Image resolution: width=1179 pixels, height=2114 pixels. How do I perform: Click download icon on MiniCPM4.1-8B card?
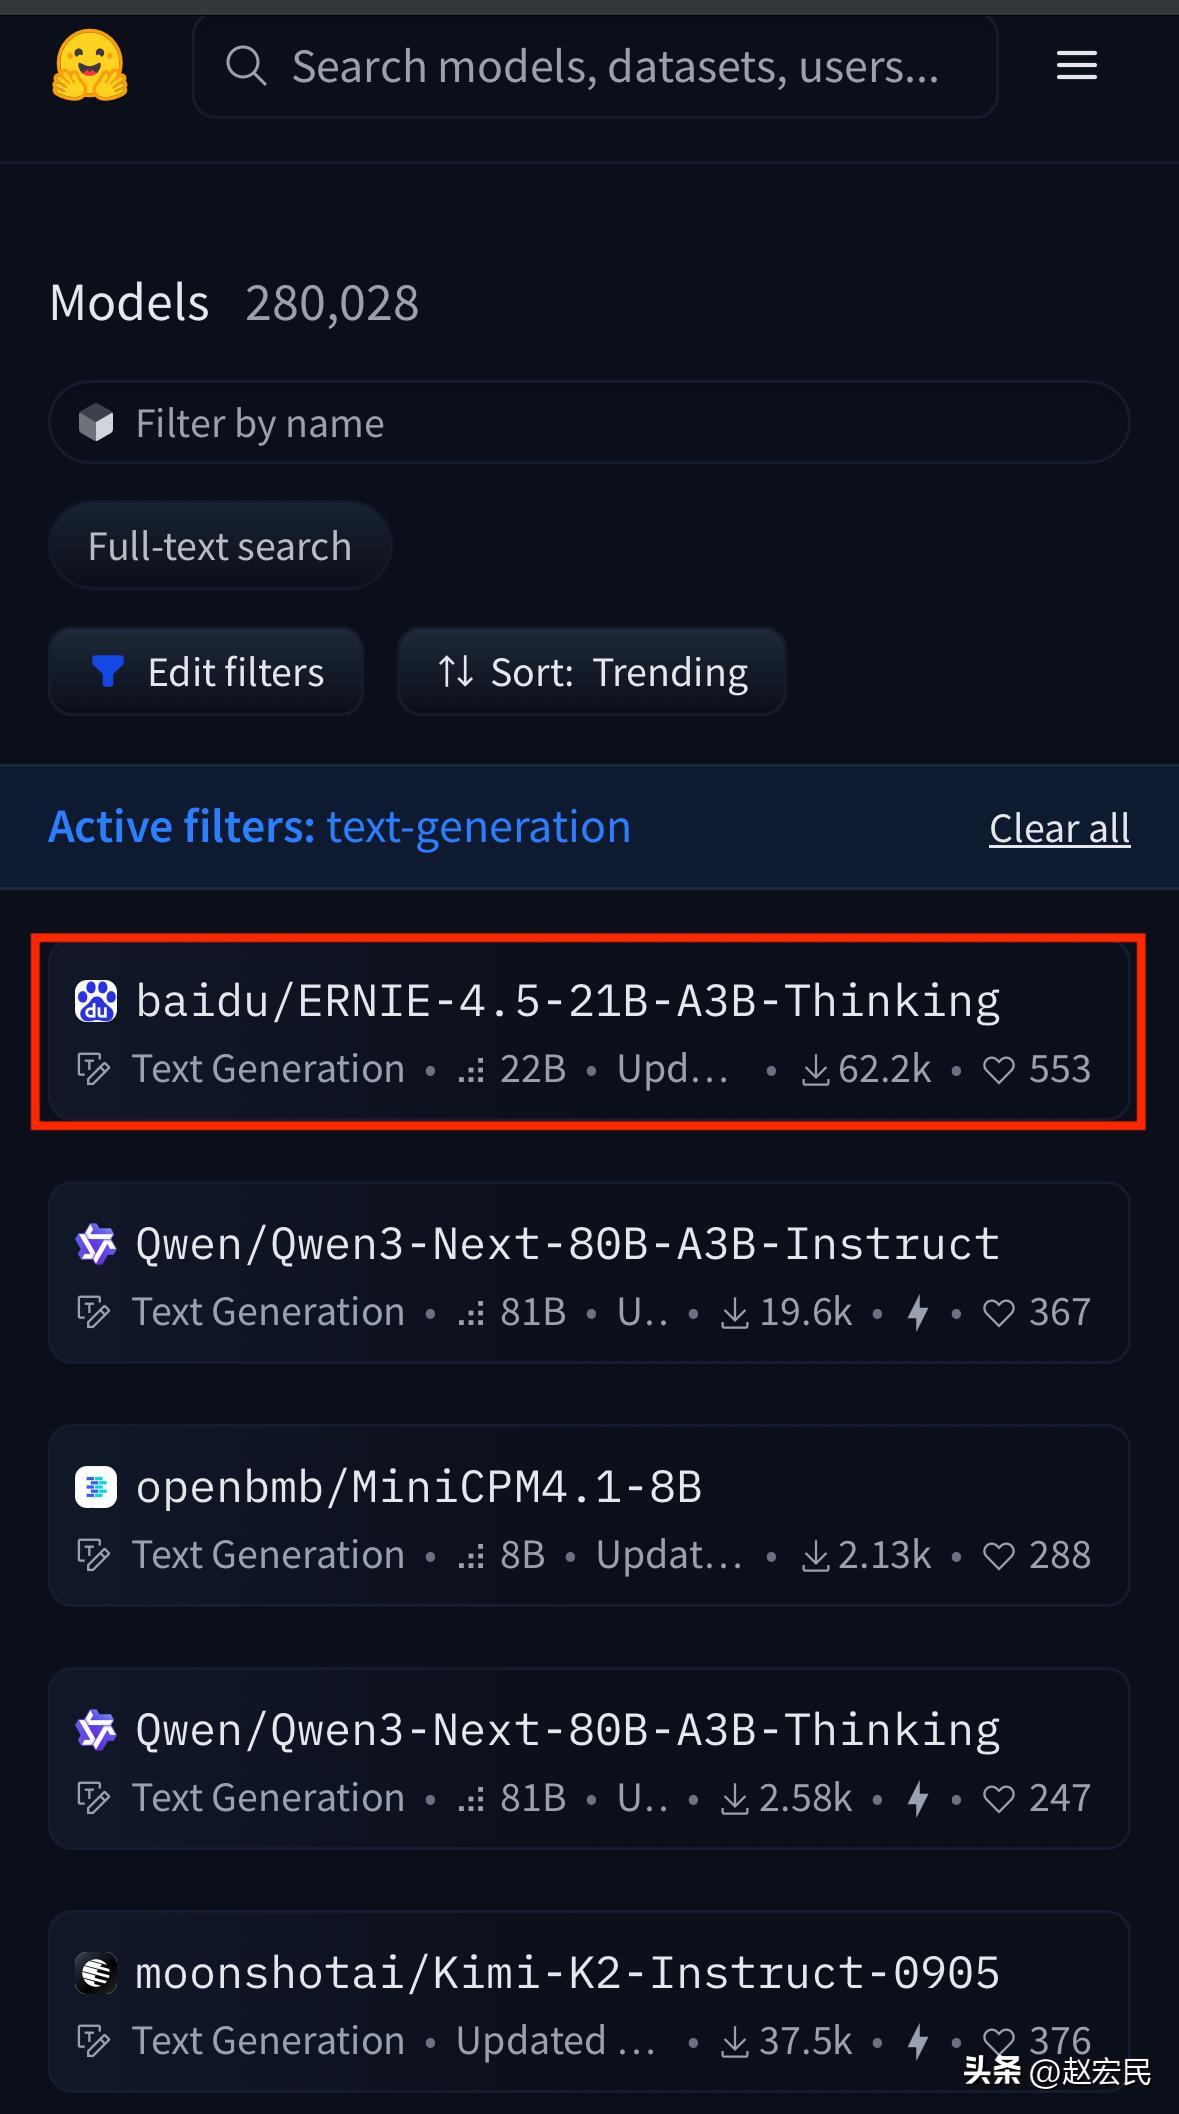[x=815, y=1555]
